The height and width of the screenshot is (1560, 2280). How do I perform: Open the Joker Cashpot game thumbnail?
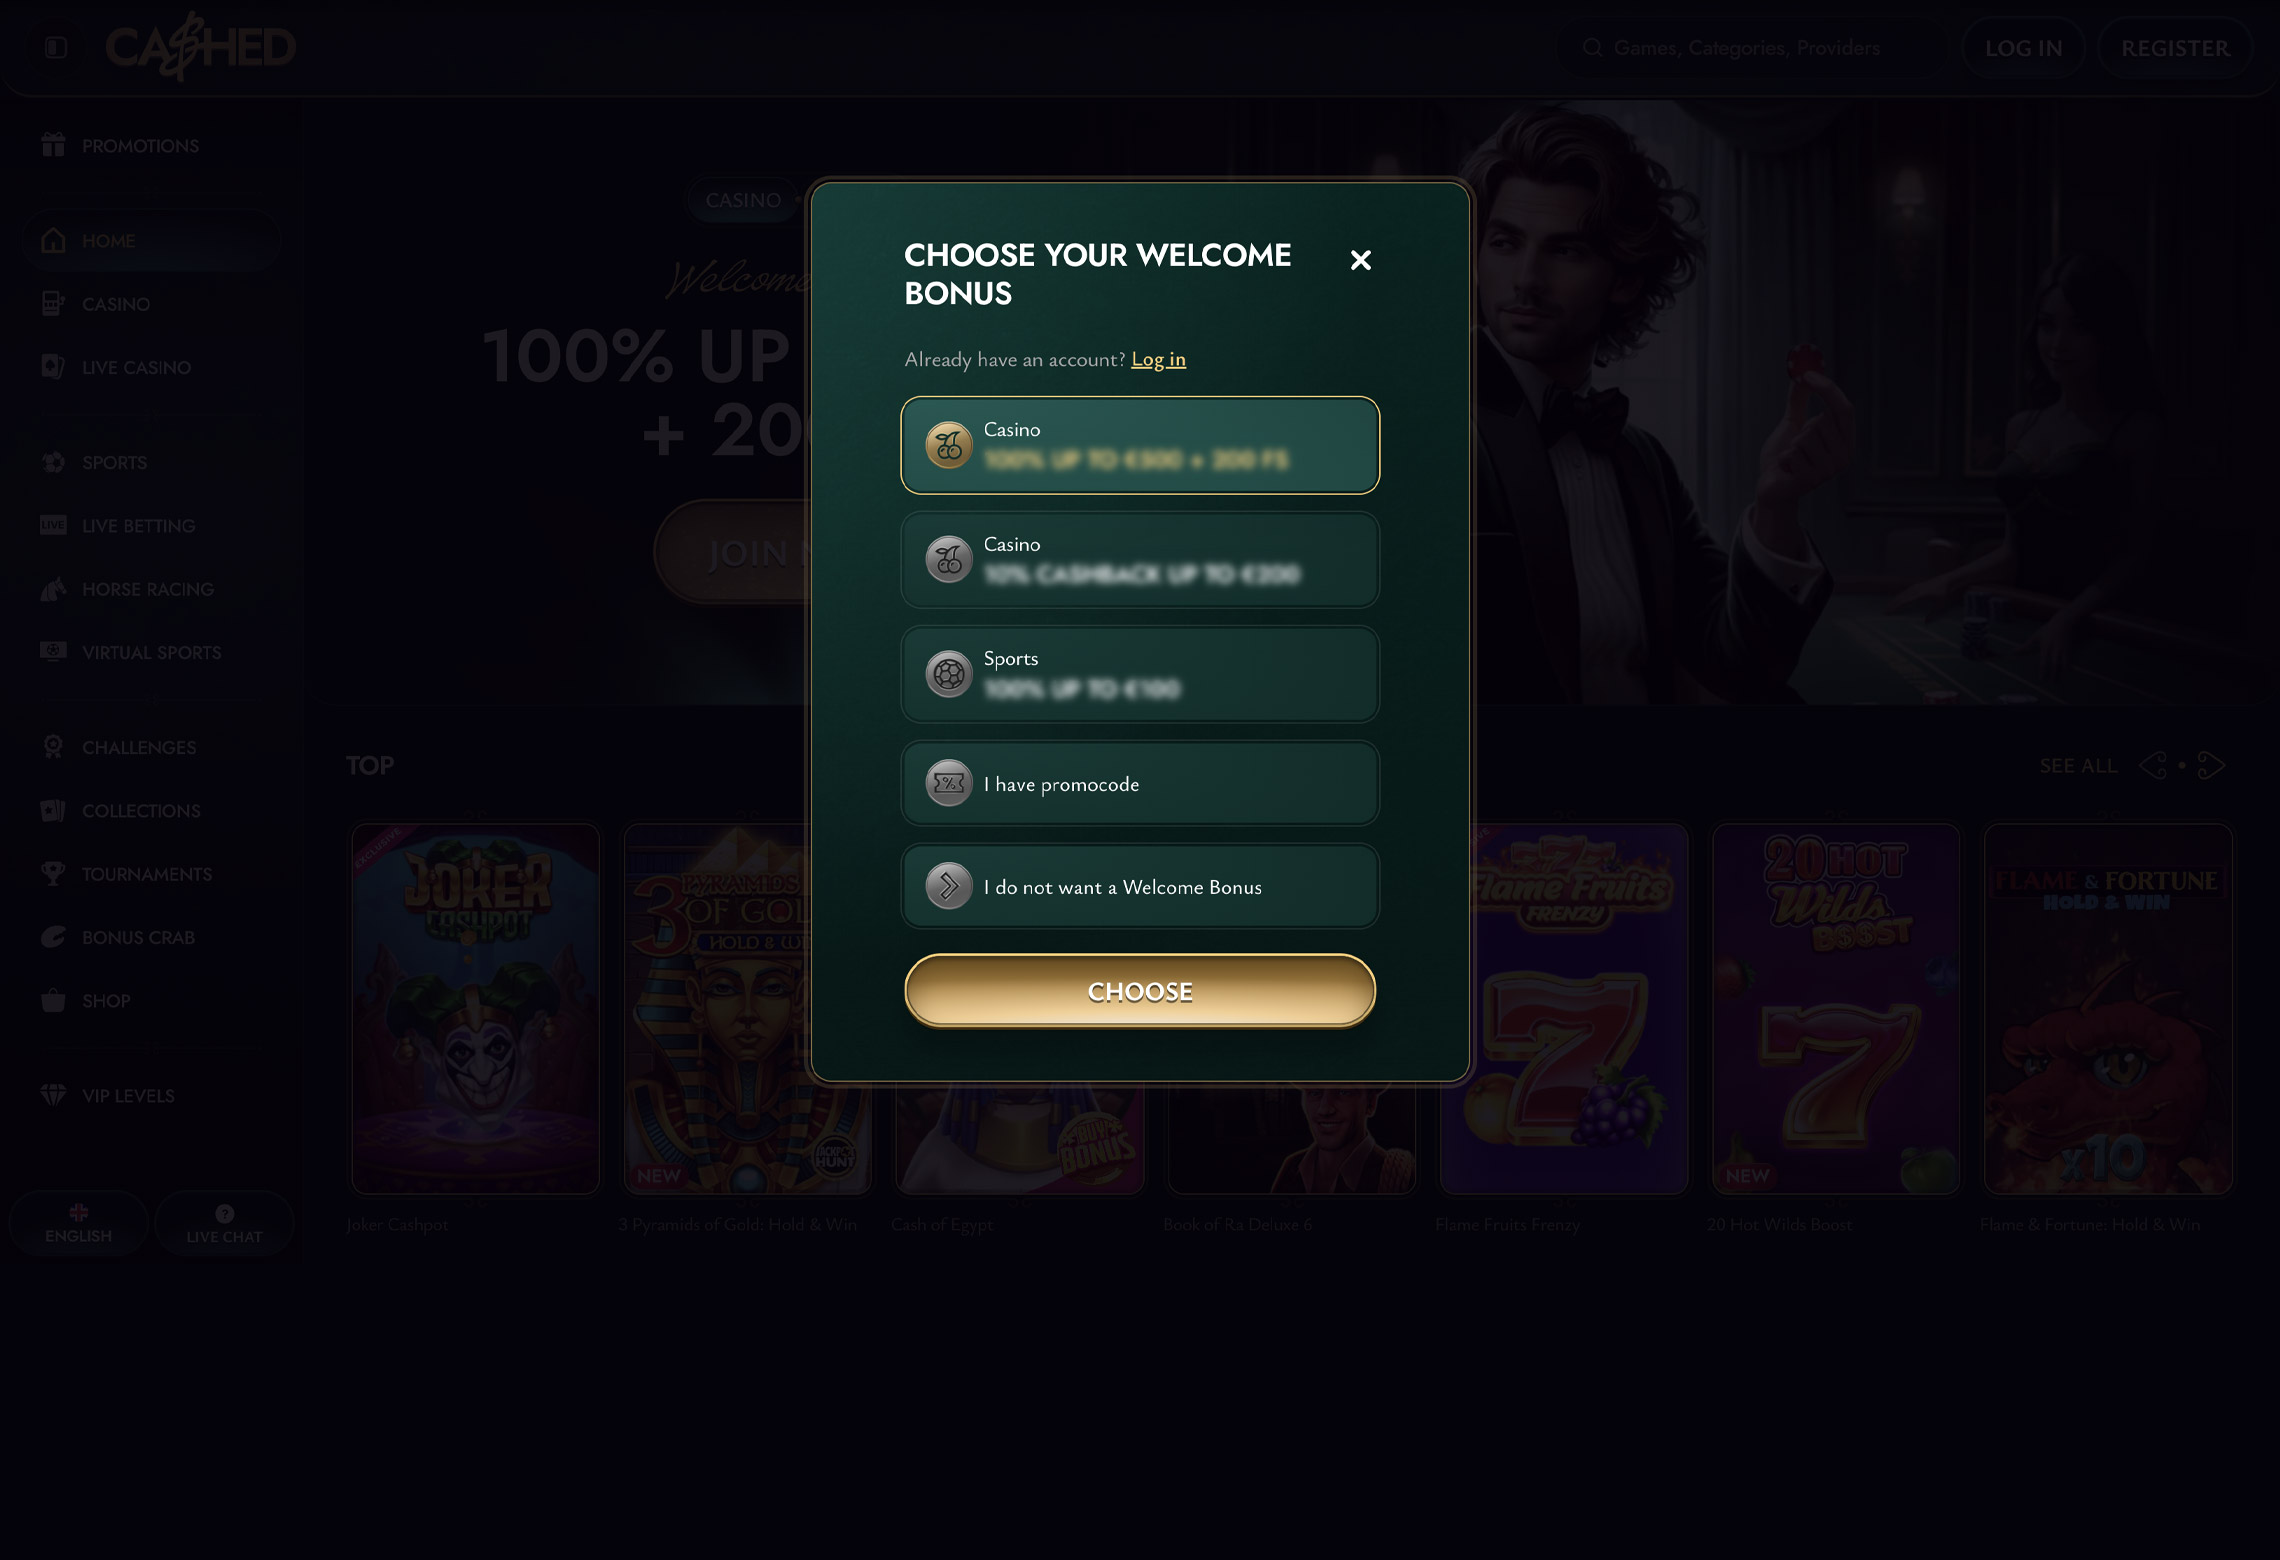coord(475,1009)
